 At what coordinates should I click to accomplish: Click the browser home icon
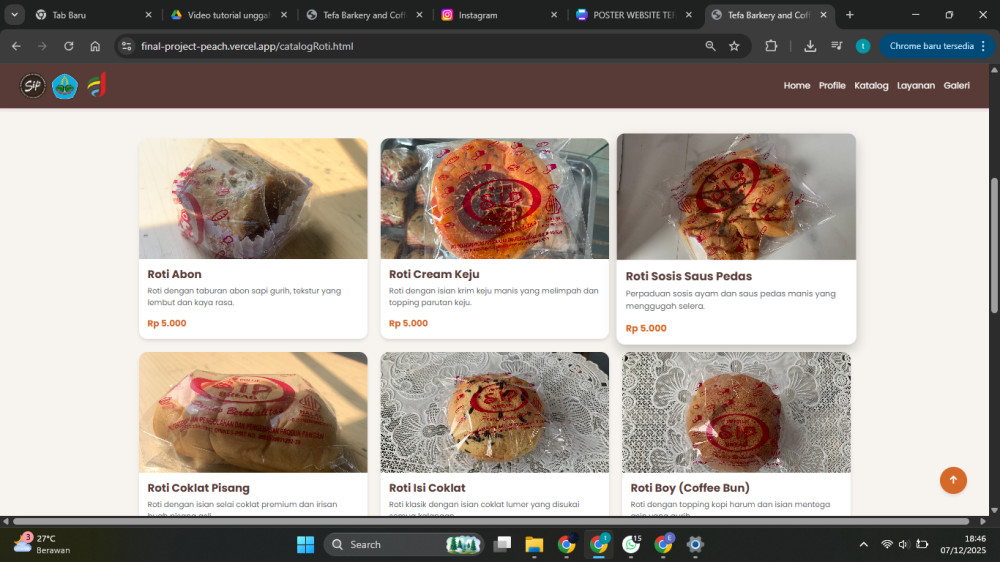(95, 46)
